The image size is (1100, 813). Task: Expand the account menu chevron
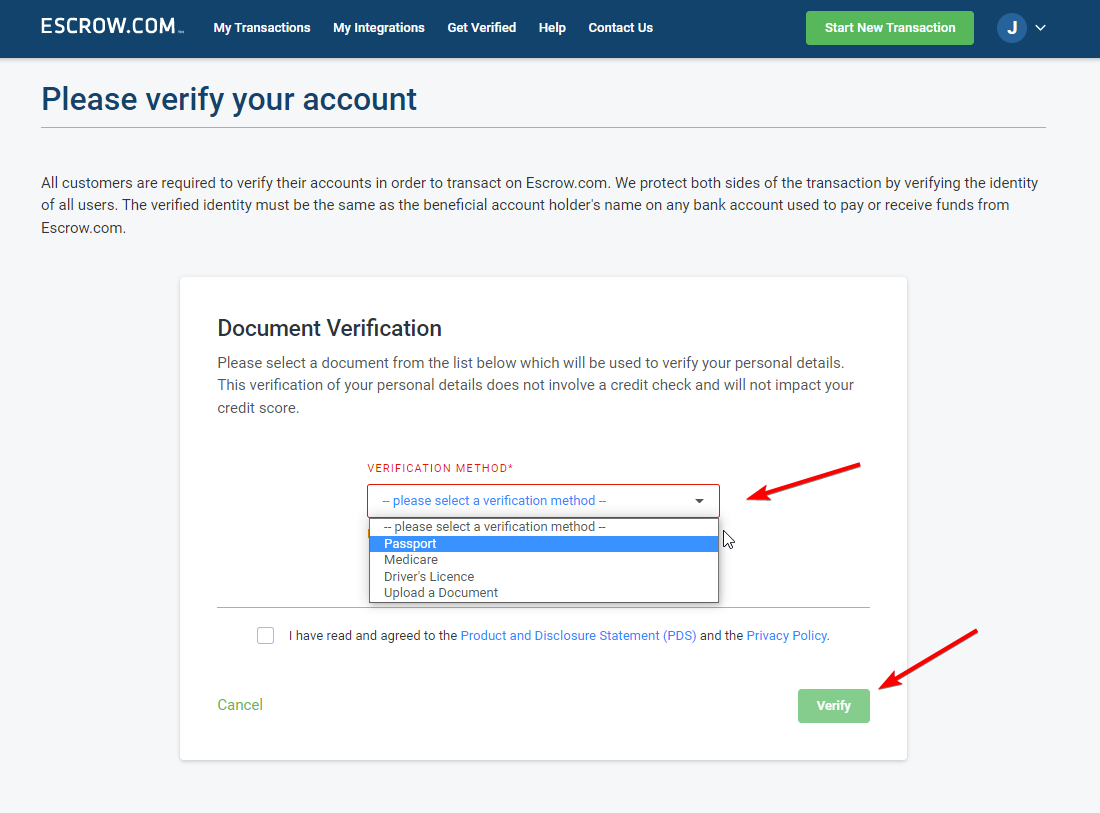click(x=1041, y=28)
